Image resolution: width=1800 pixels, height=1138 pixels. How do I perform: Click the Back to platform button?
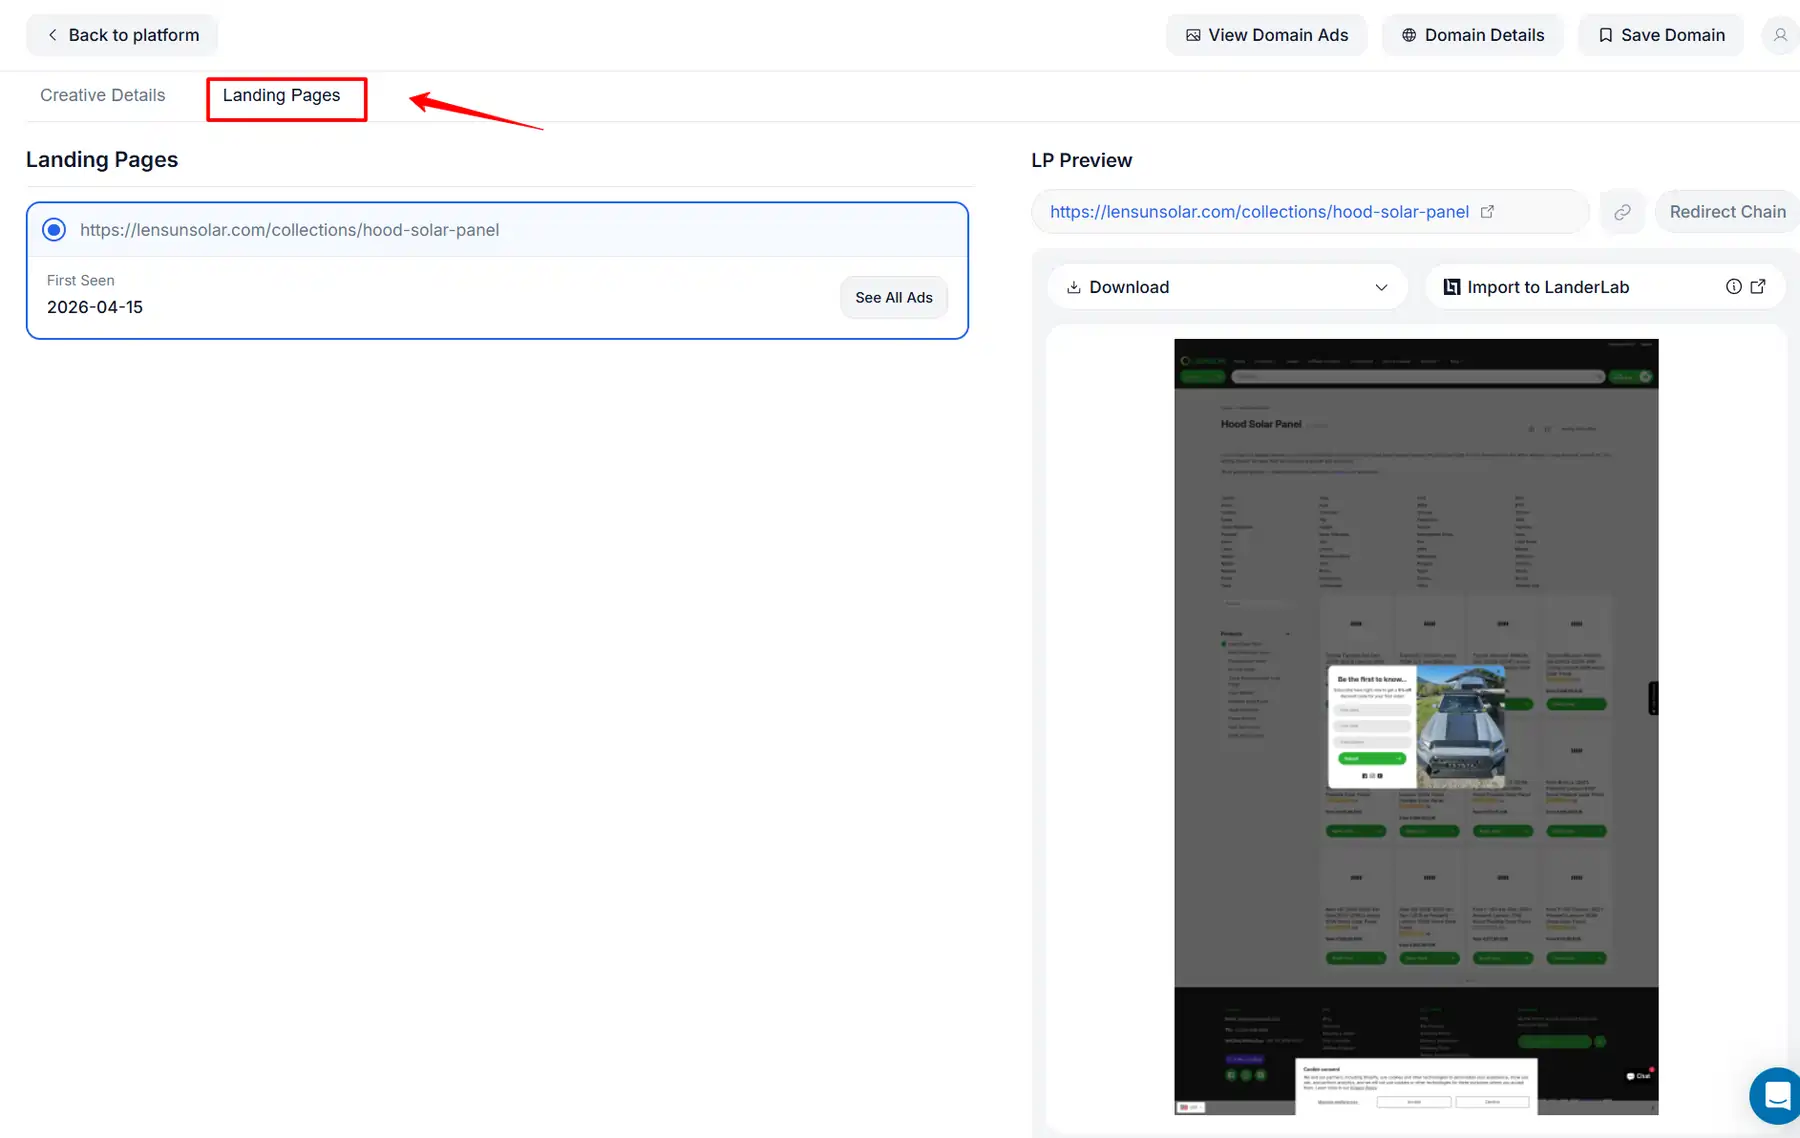point(121,34)
